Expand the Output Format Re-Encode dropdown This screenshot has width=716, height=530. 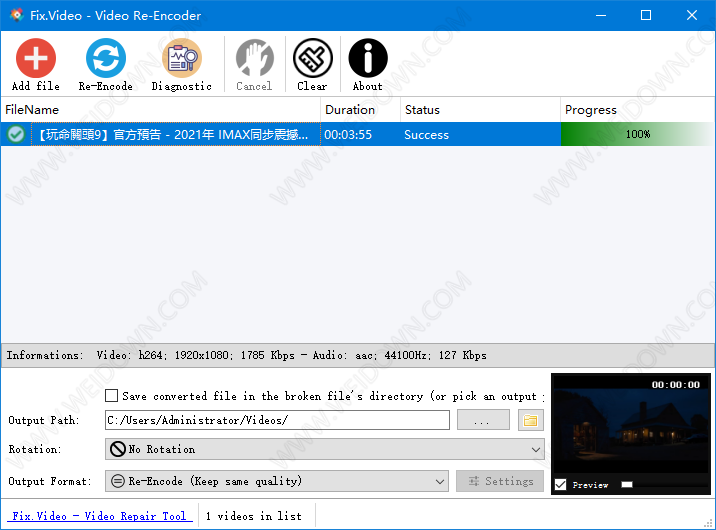pos(277,481)
